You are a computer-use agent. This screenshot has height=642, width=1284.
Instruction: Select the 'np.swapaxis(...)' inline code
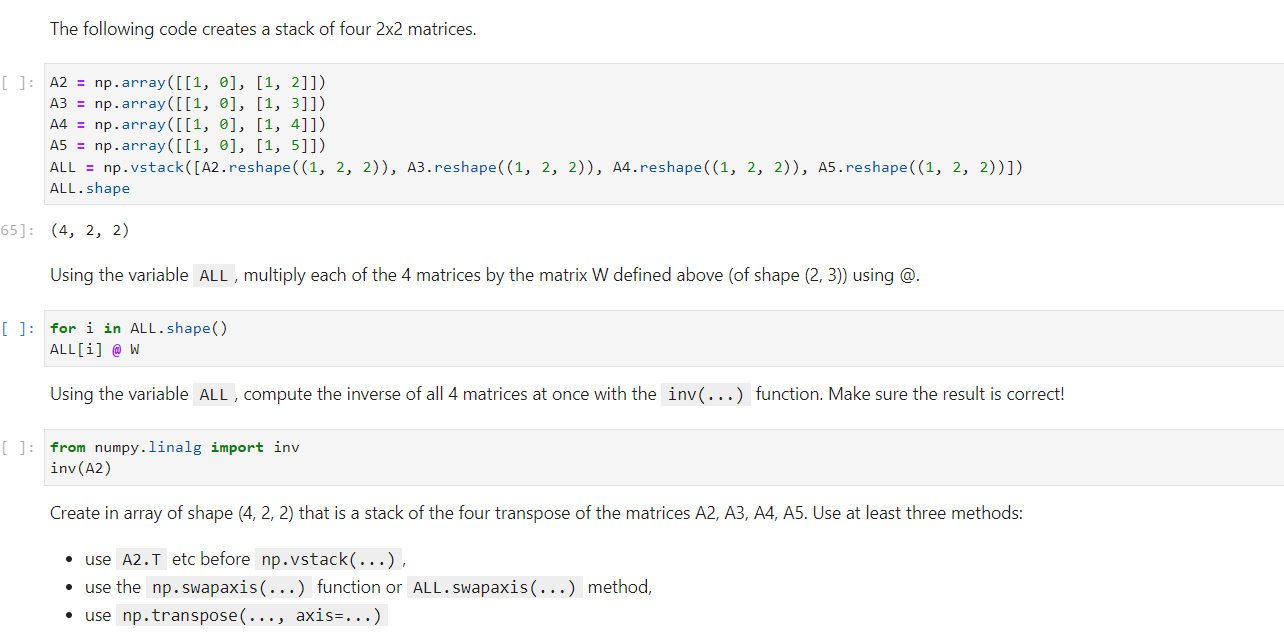227,587
